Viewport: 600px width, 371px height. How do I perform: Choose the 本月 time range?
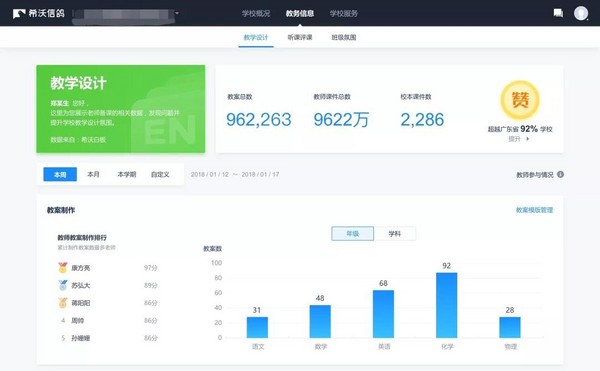point(93,174)
